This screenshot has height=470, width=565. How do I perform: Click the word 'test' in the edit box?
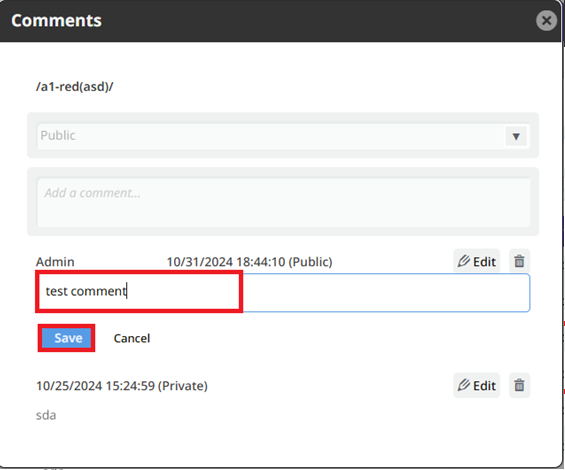56,291
